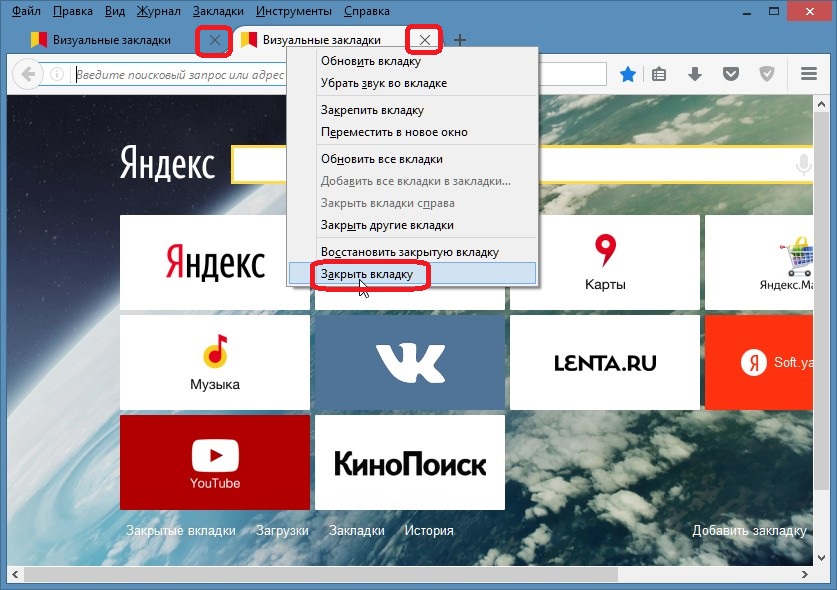Open the Закладки menu in menu bar
This screenshot has width=837, height=590.
[218, 11]
